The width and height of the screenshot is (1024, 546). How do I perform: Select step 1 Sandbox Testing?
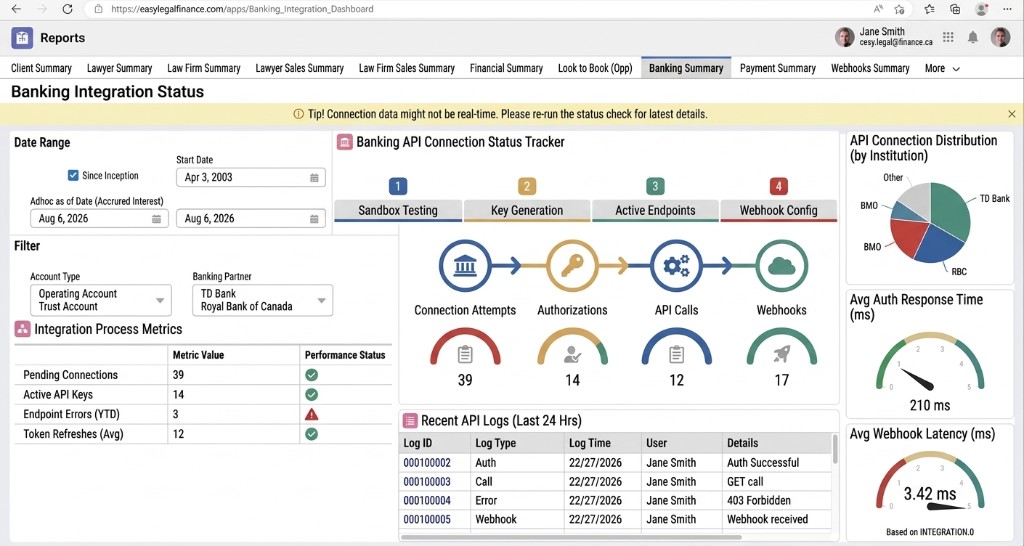398,210
